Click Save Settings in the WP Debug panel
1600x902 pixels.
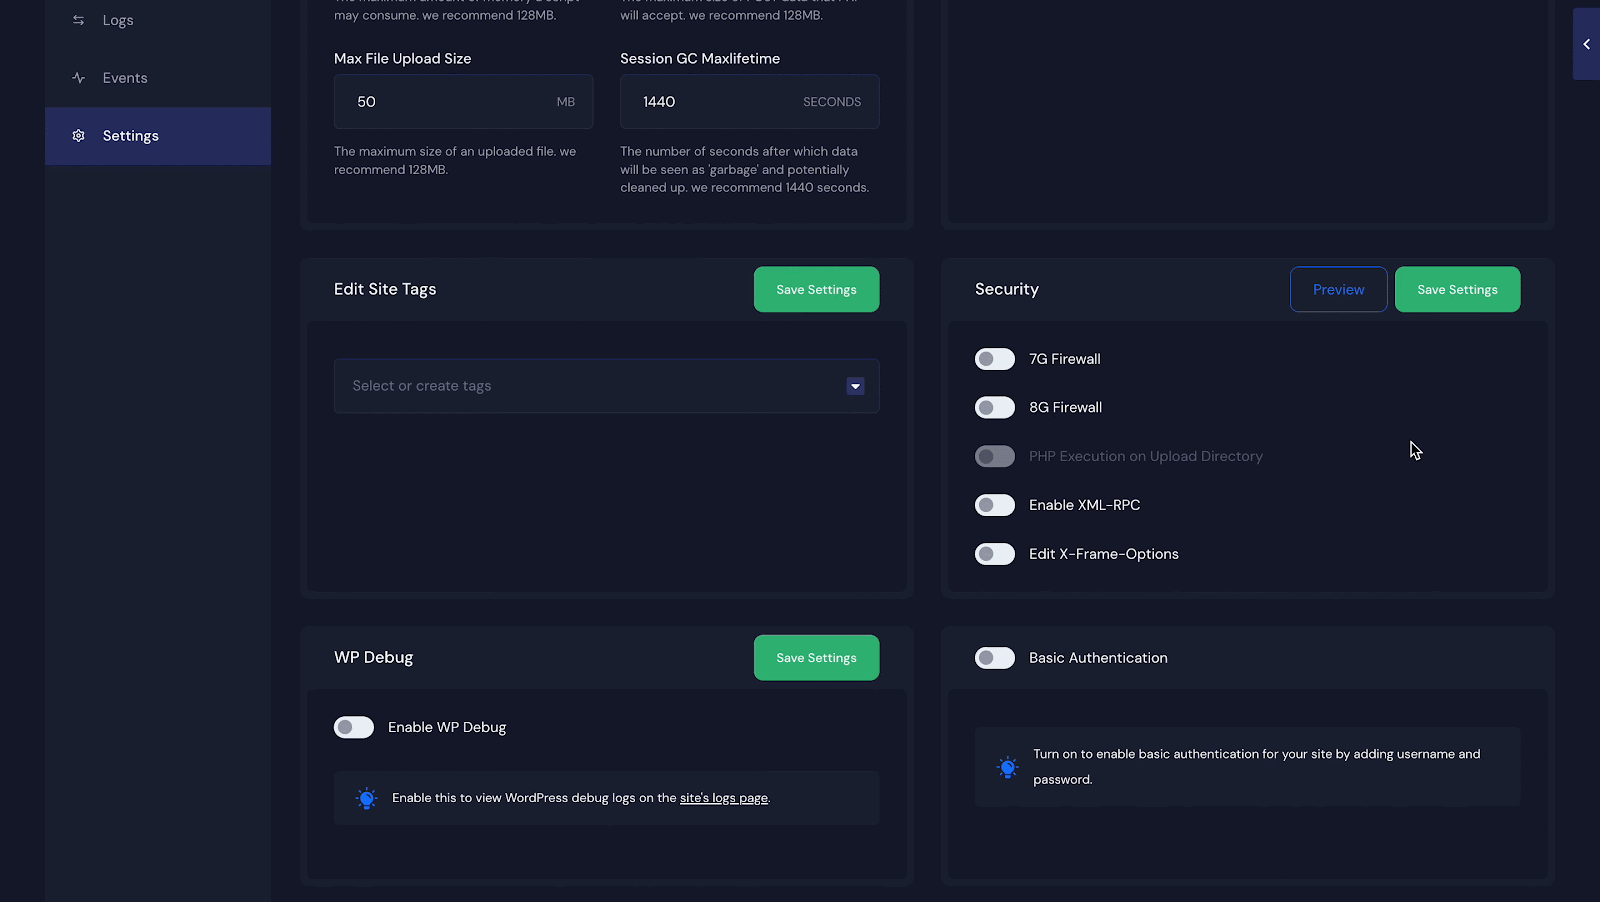coord(816,657)
